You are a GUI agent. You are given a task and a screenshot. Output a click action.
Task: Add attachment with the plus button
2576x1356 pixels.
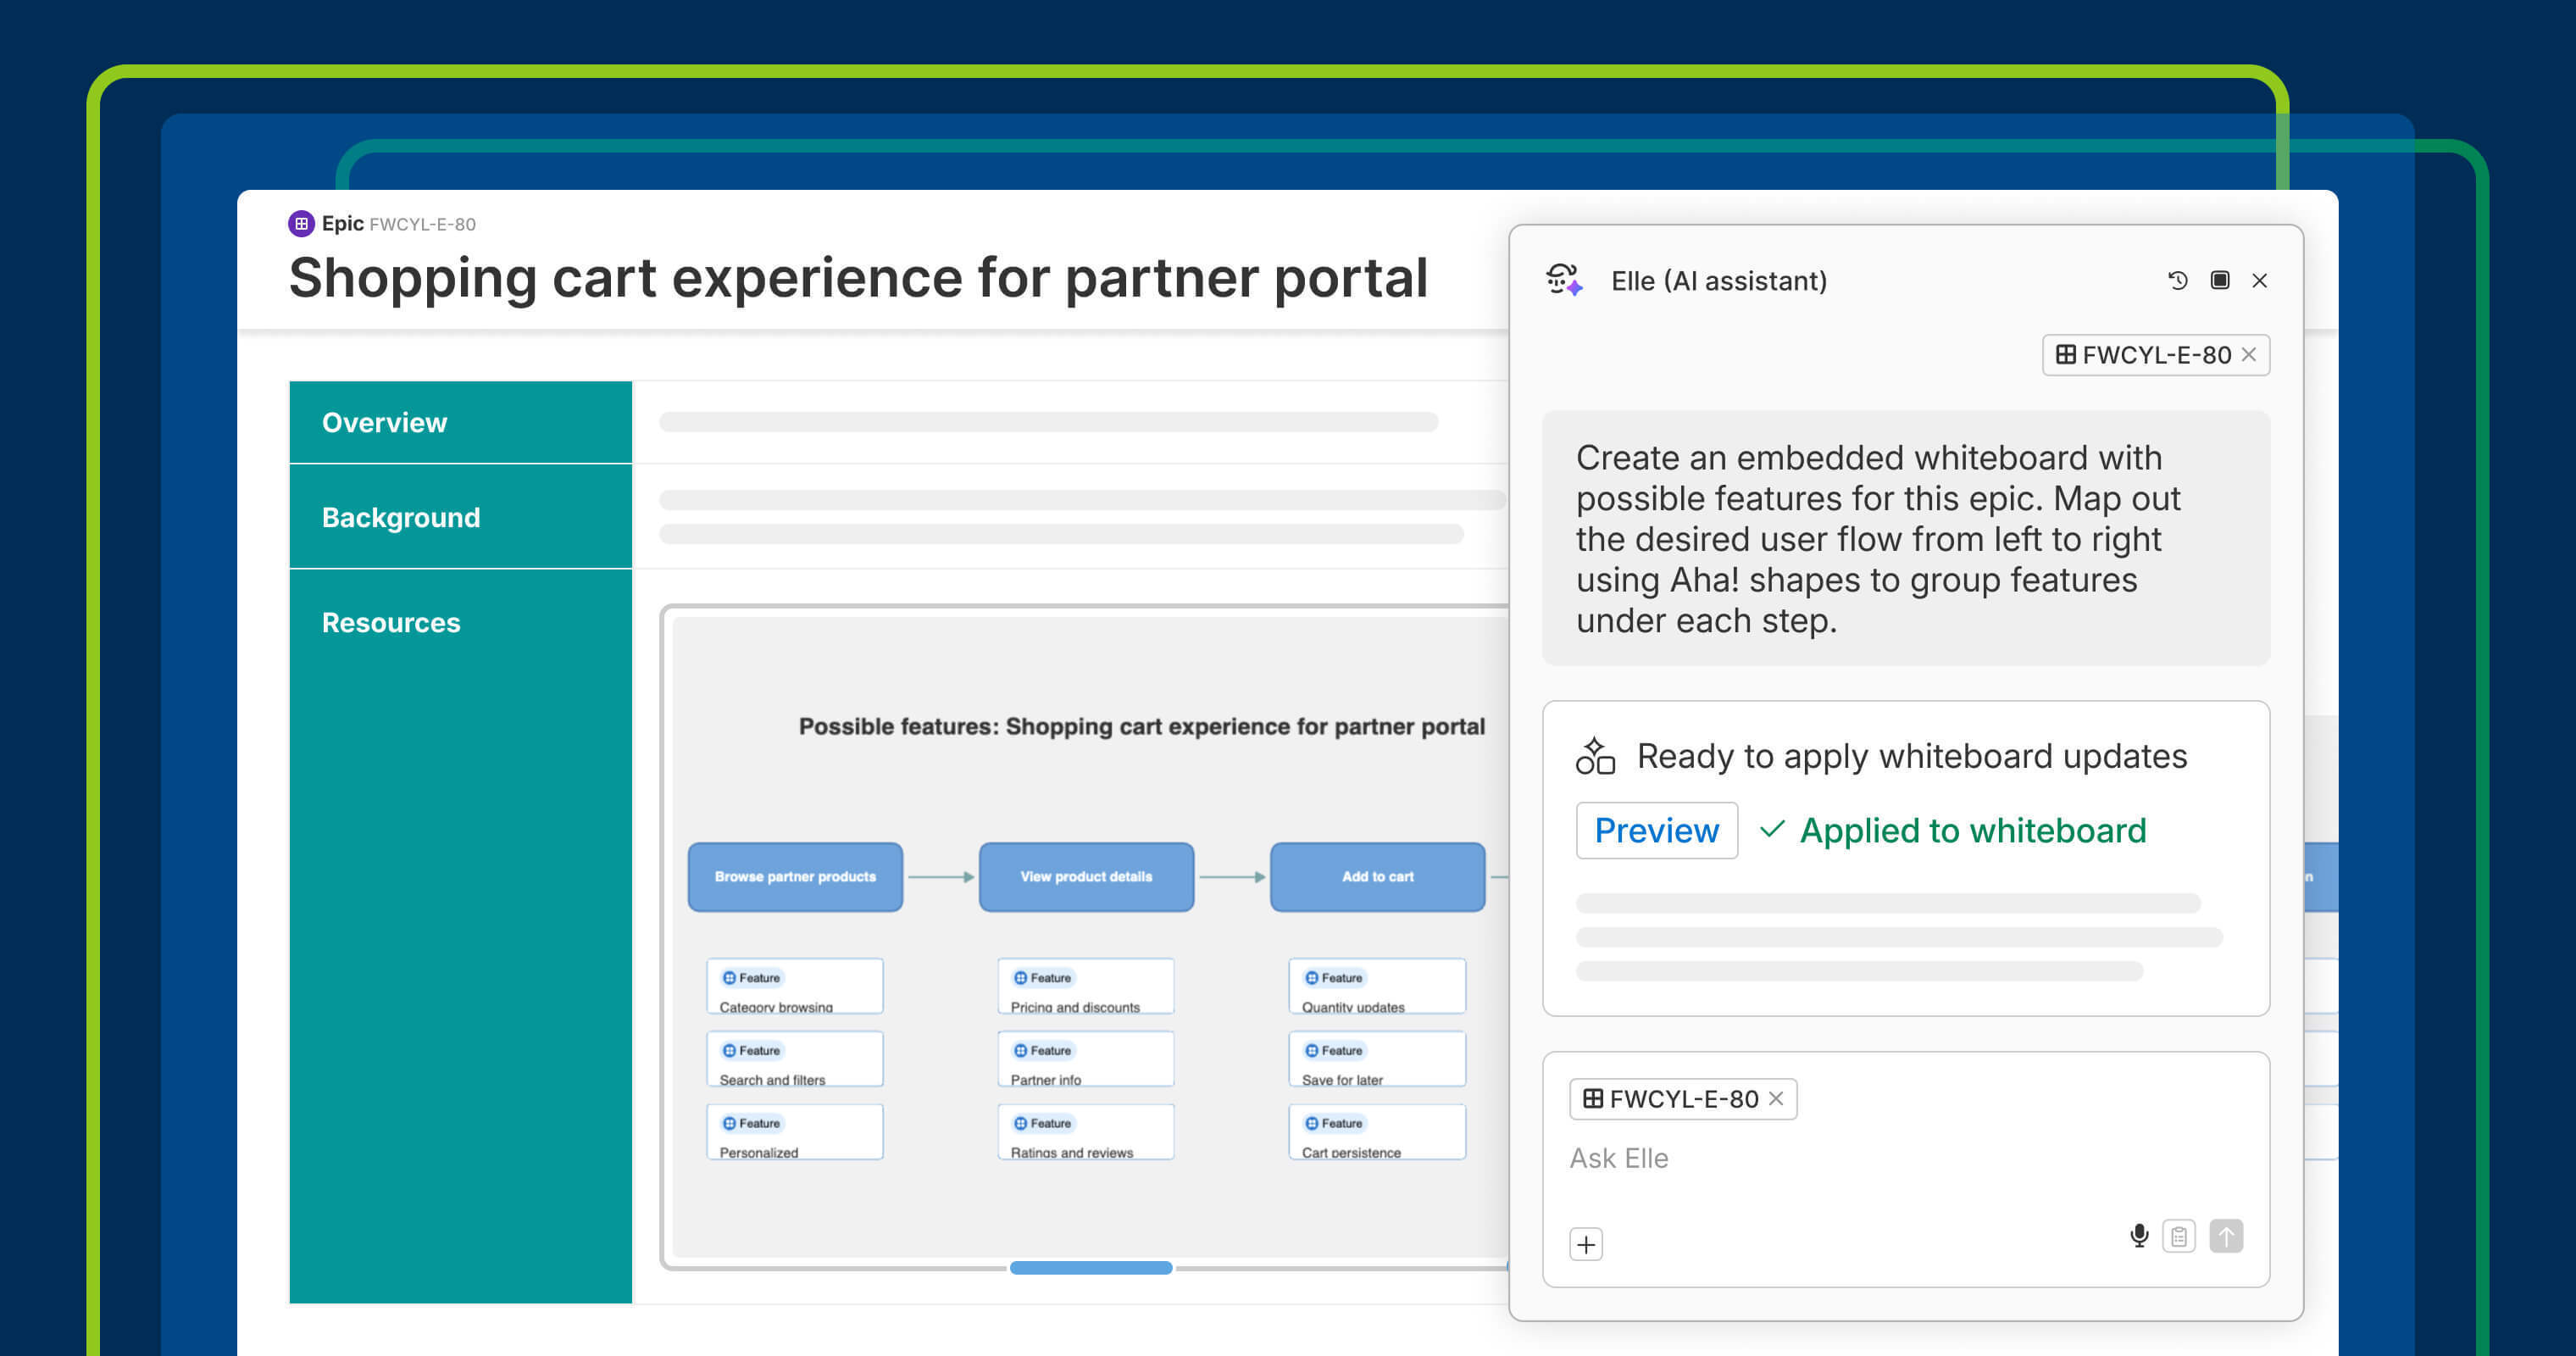tap(1586, 1244)
